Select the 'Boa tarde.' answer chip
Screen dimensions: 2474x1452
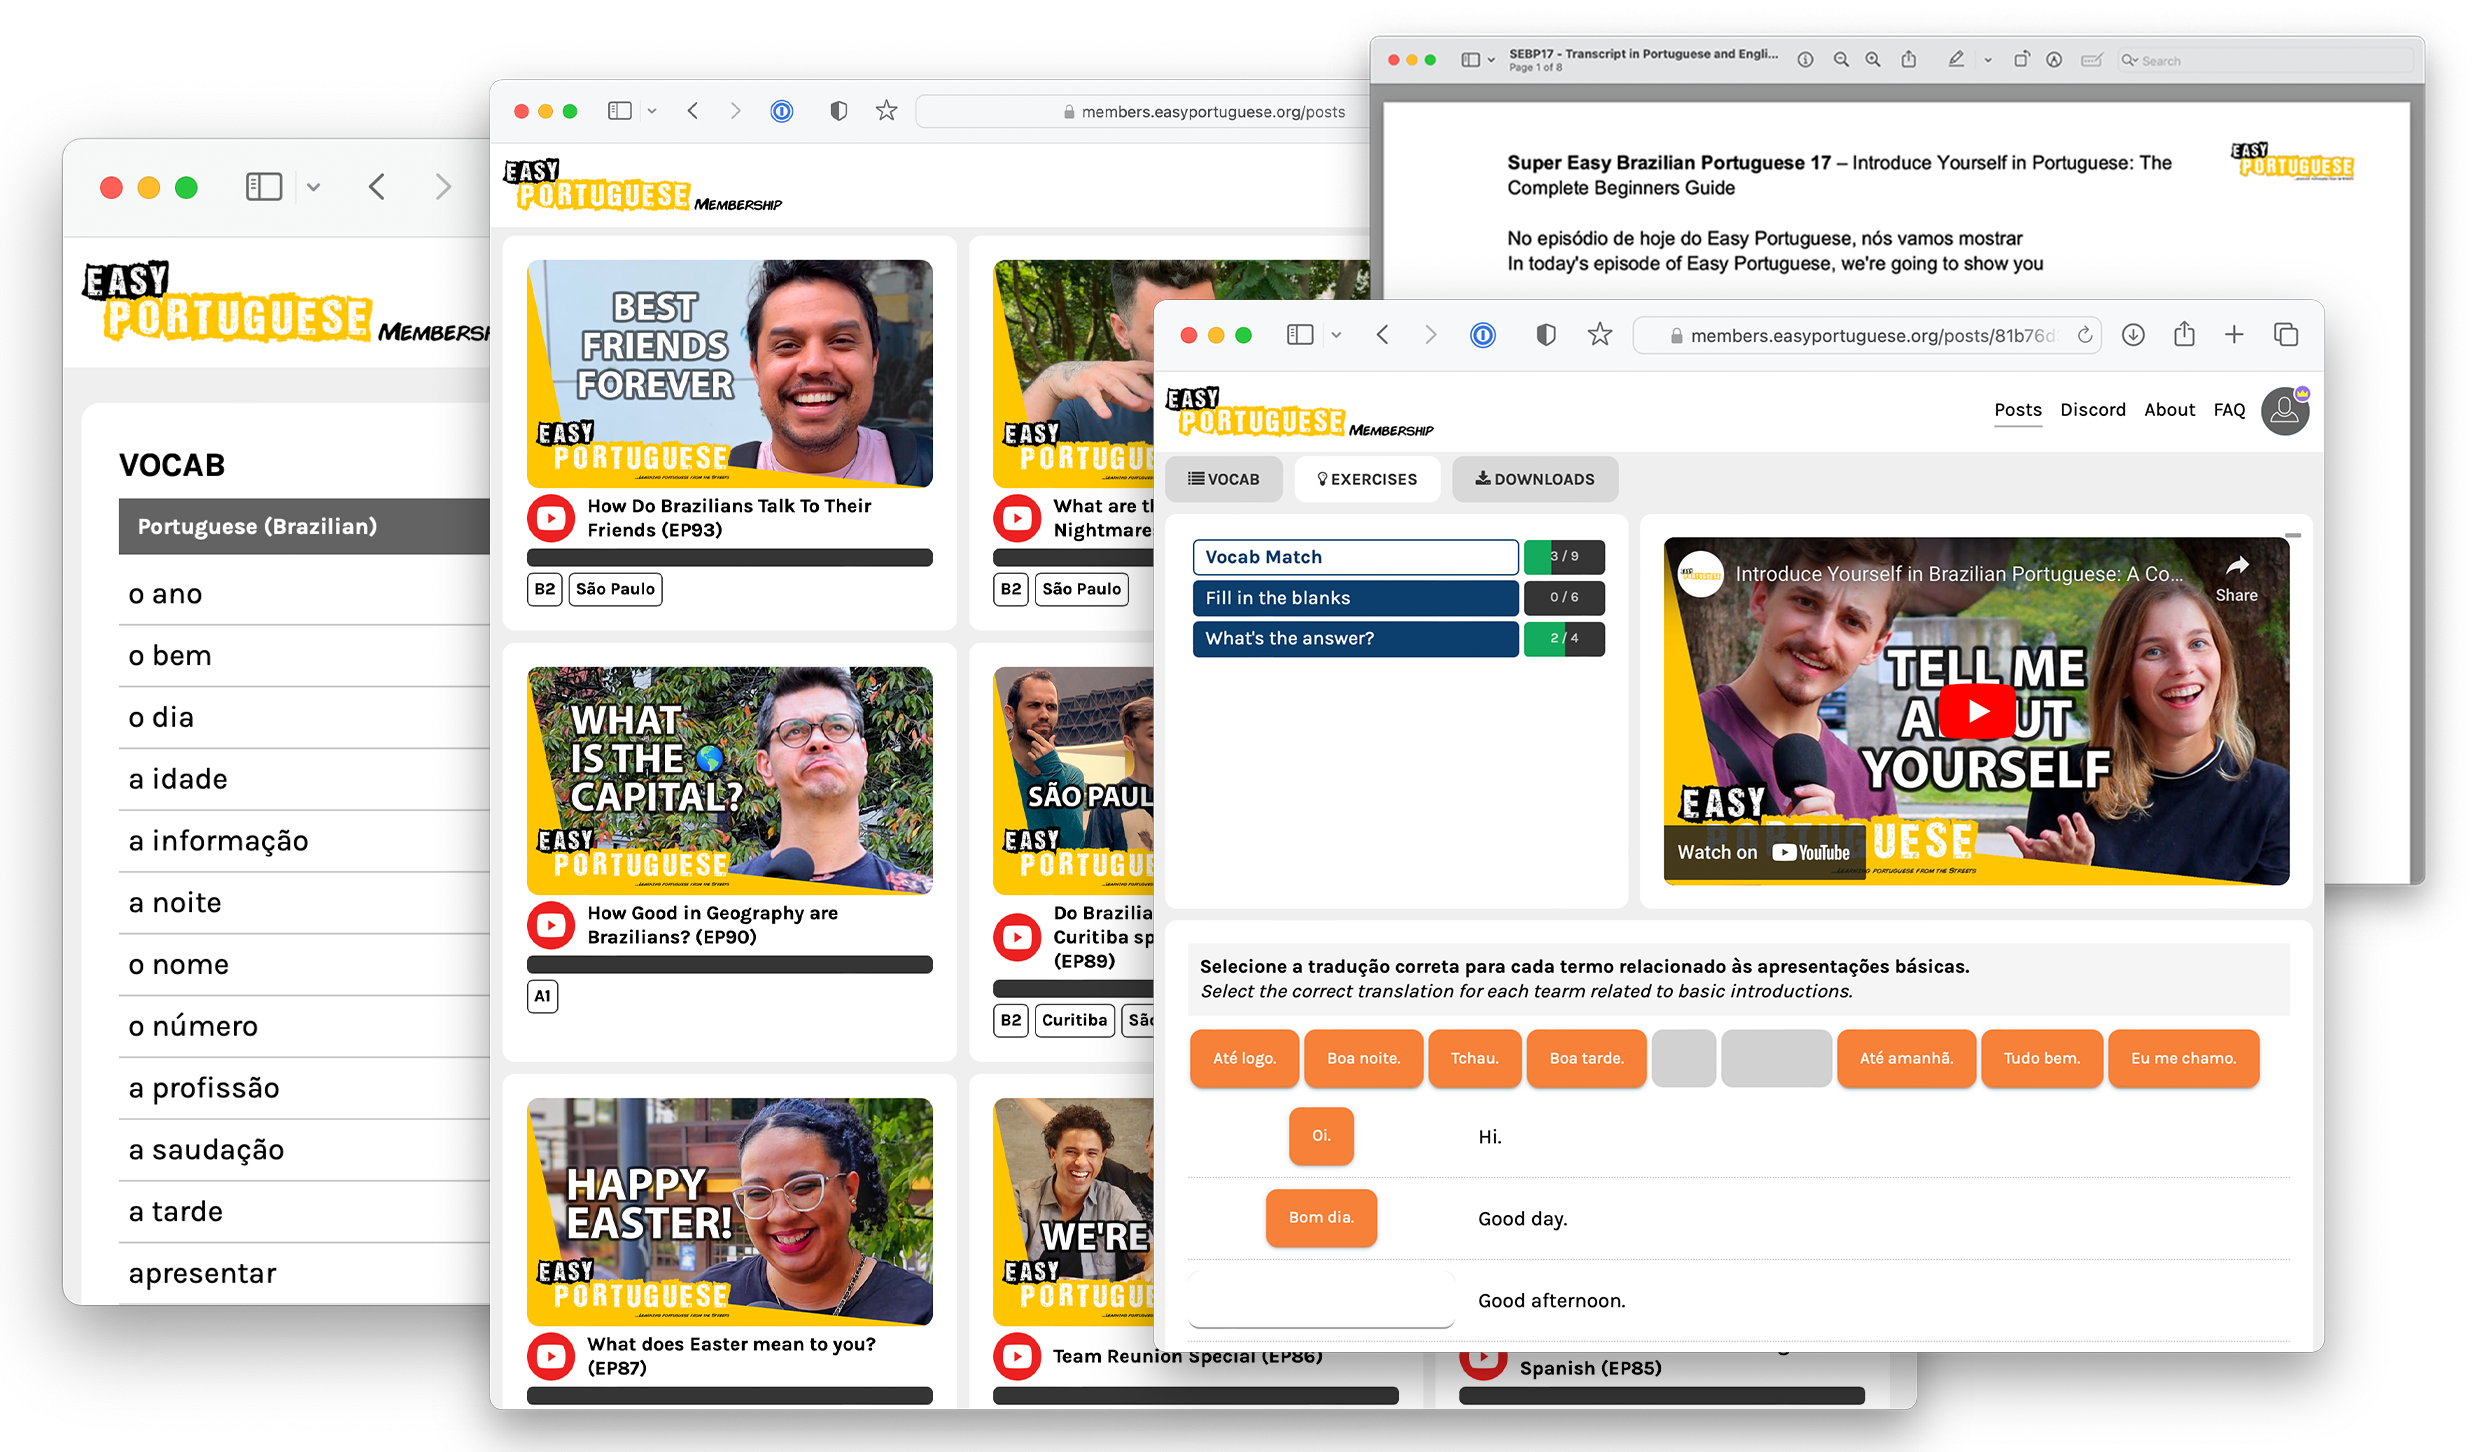pos(1586,1058)
